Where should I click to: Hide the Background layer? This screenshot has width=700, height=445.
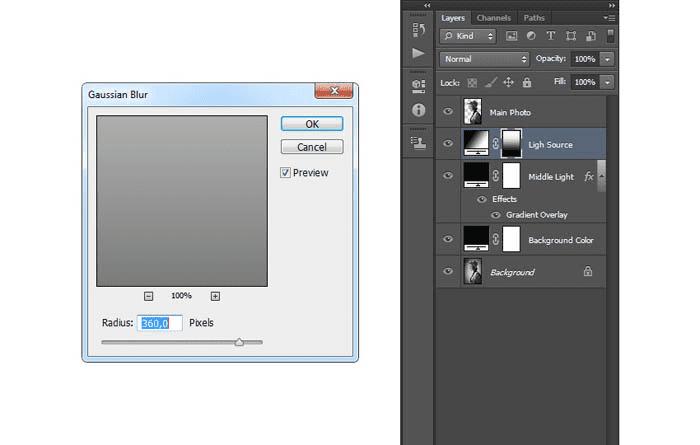point(448,271)
